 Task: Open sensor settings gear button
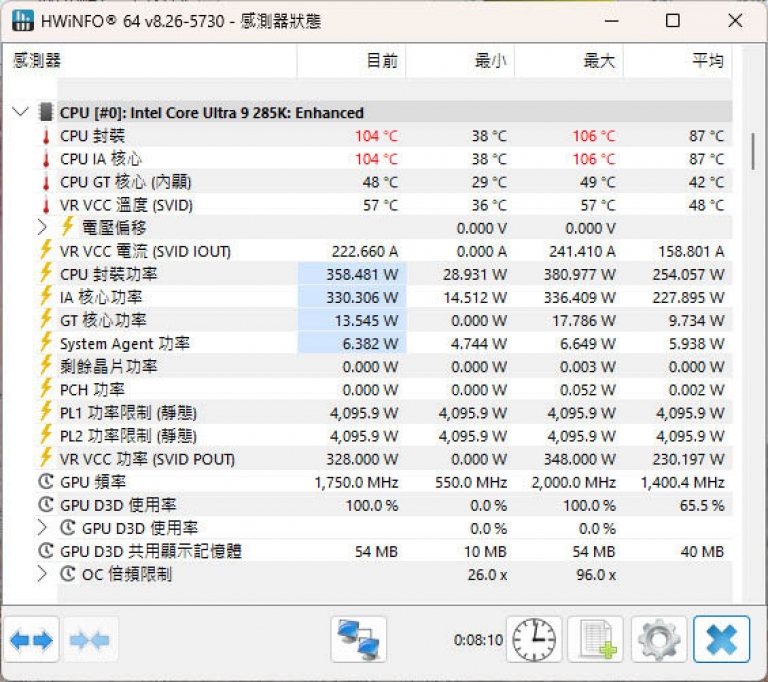pos(659,640)
